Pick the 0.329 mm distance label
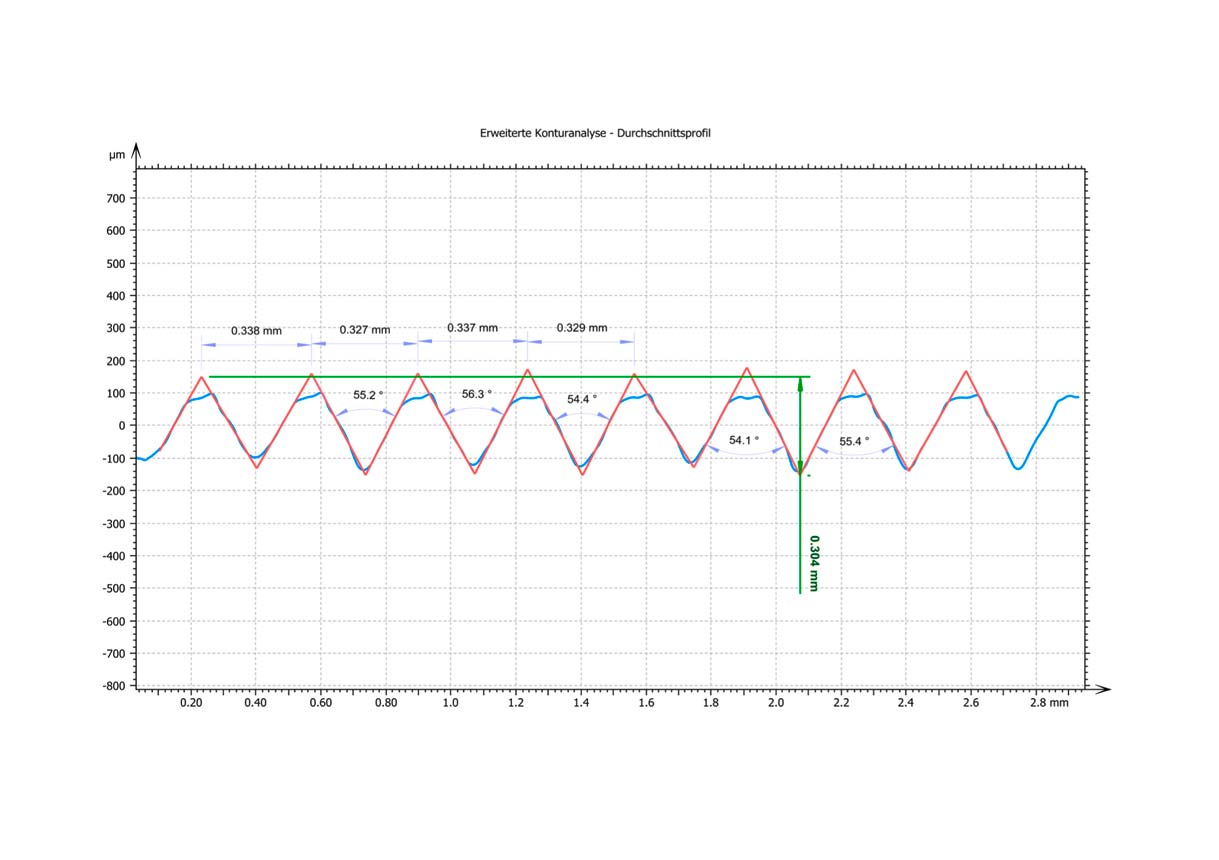 point(581,327)
